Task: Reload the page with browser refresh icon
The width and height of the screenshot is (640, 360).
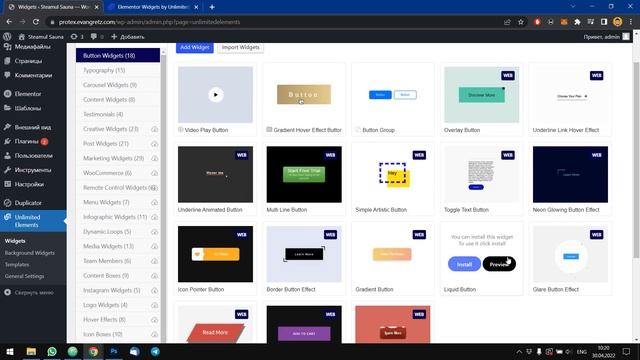Action: tap(36, 22)
